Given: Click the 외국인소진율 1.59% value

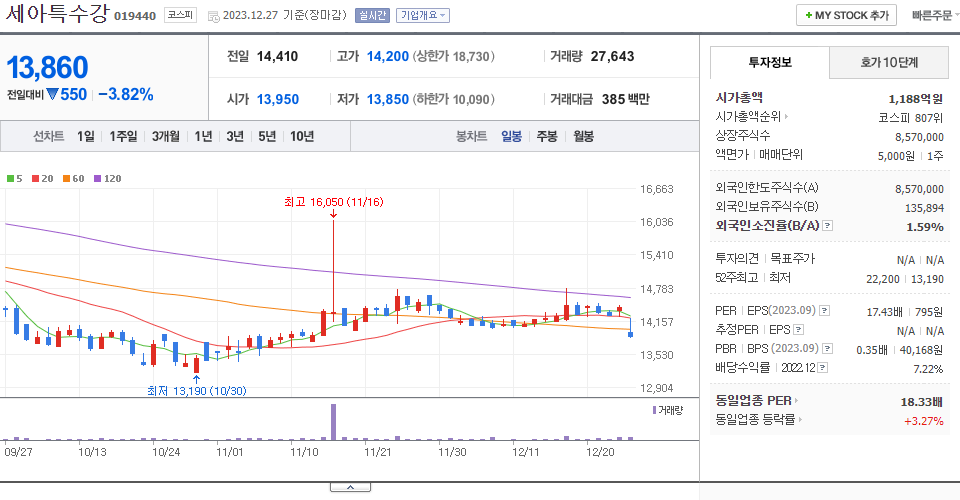Looking at the screenshot, I should [924, 227].
